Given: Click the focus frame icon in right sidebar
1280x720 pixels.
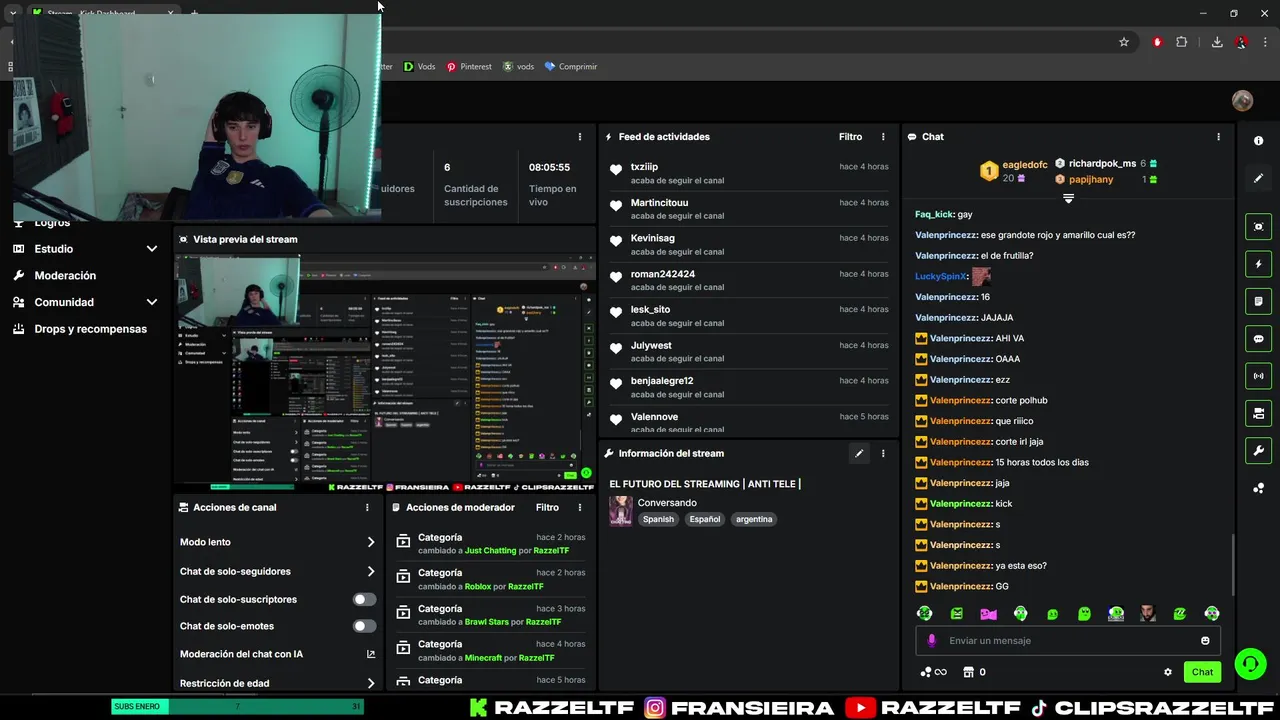Looking at the screenshot, I should coord(1258,227).
